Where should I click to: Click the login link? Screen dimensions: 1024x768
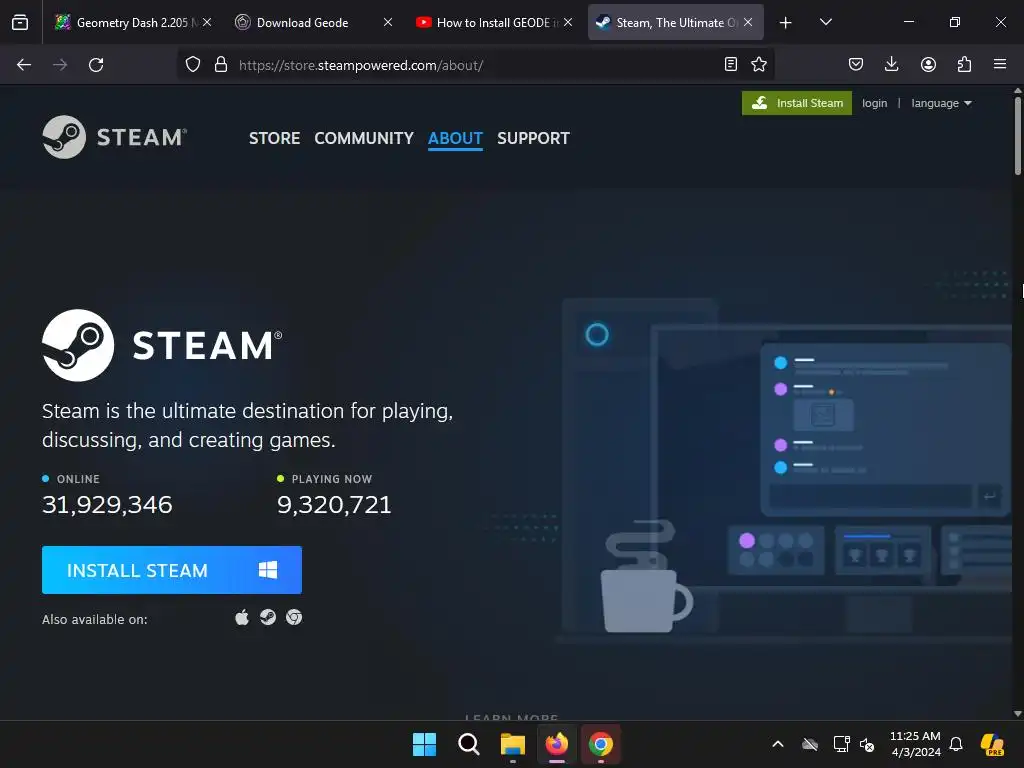[x=874, y=103]
